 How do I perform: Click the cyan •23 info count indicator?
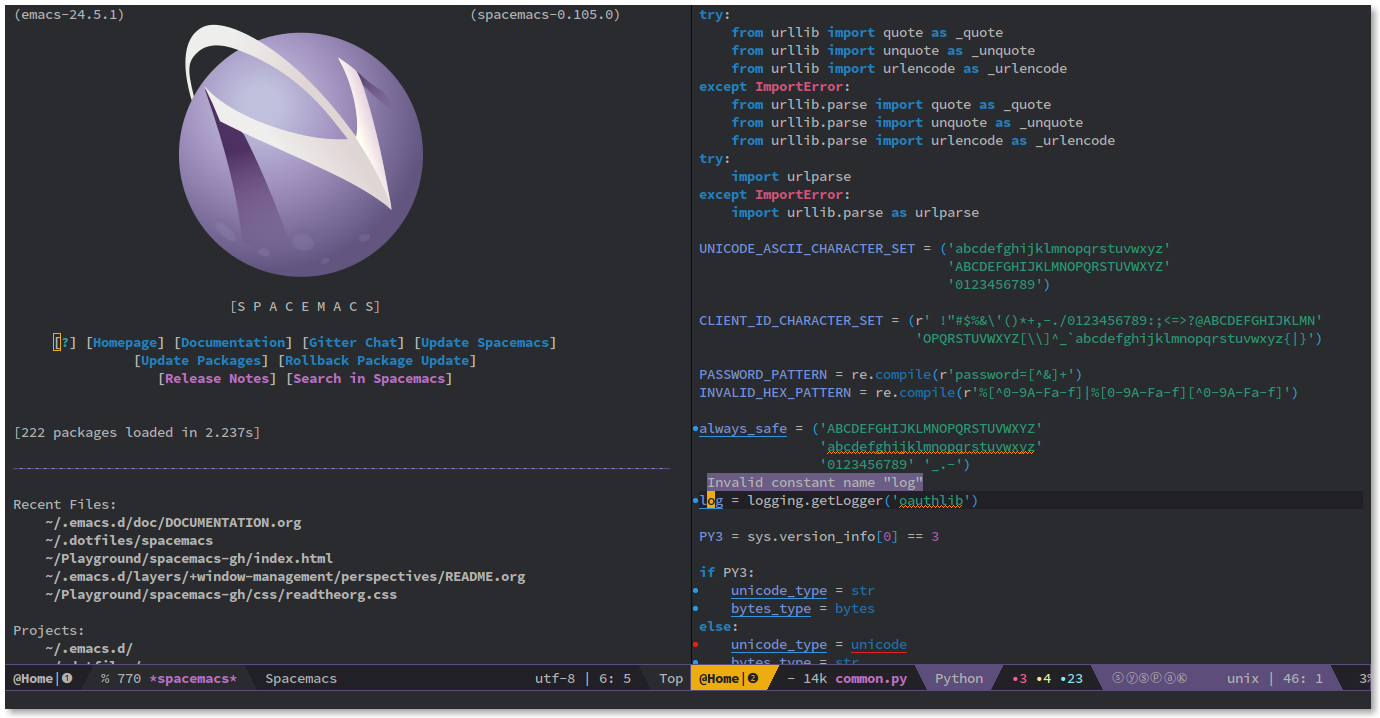pyautogui.click(x=1069, y=678)
